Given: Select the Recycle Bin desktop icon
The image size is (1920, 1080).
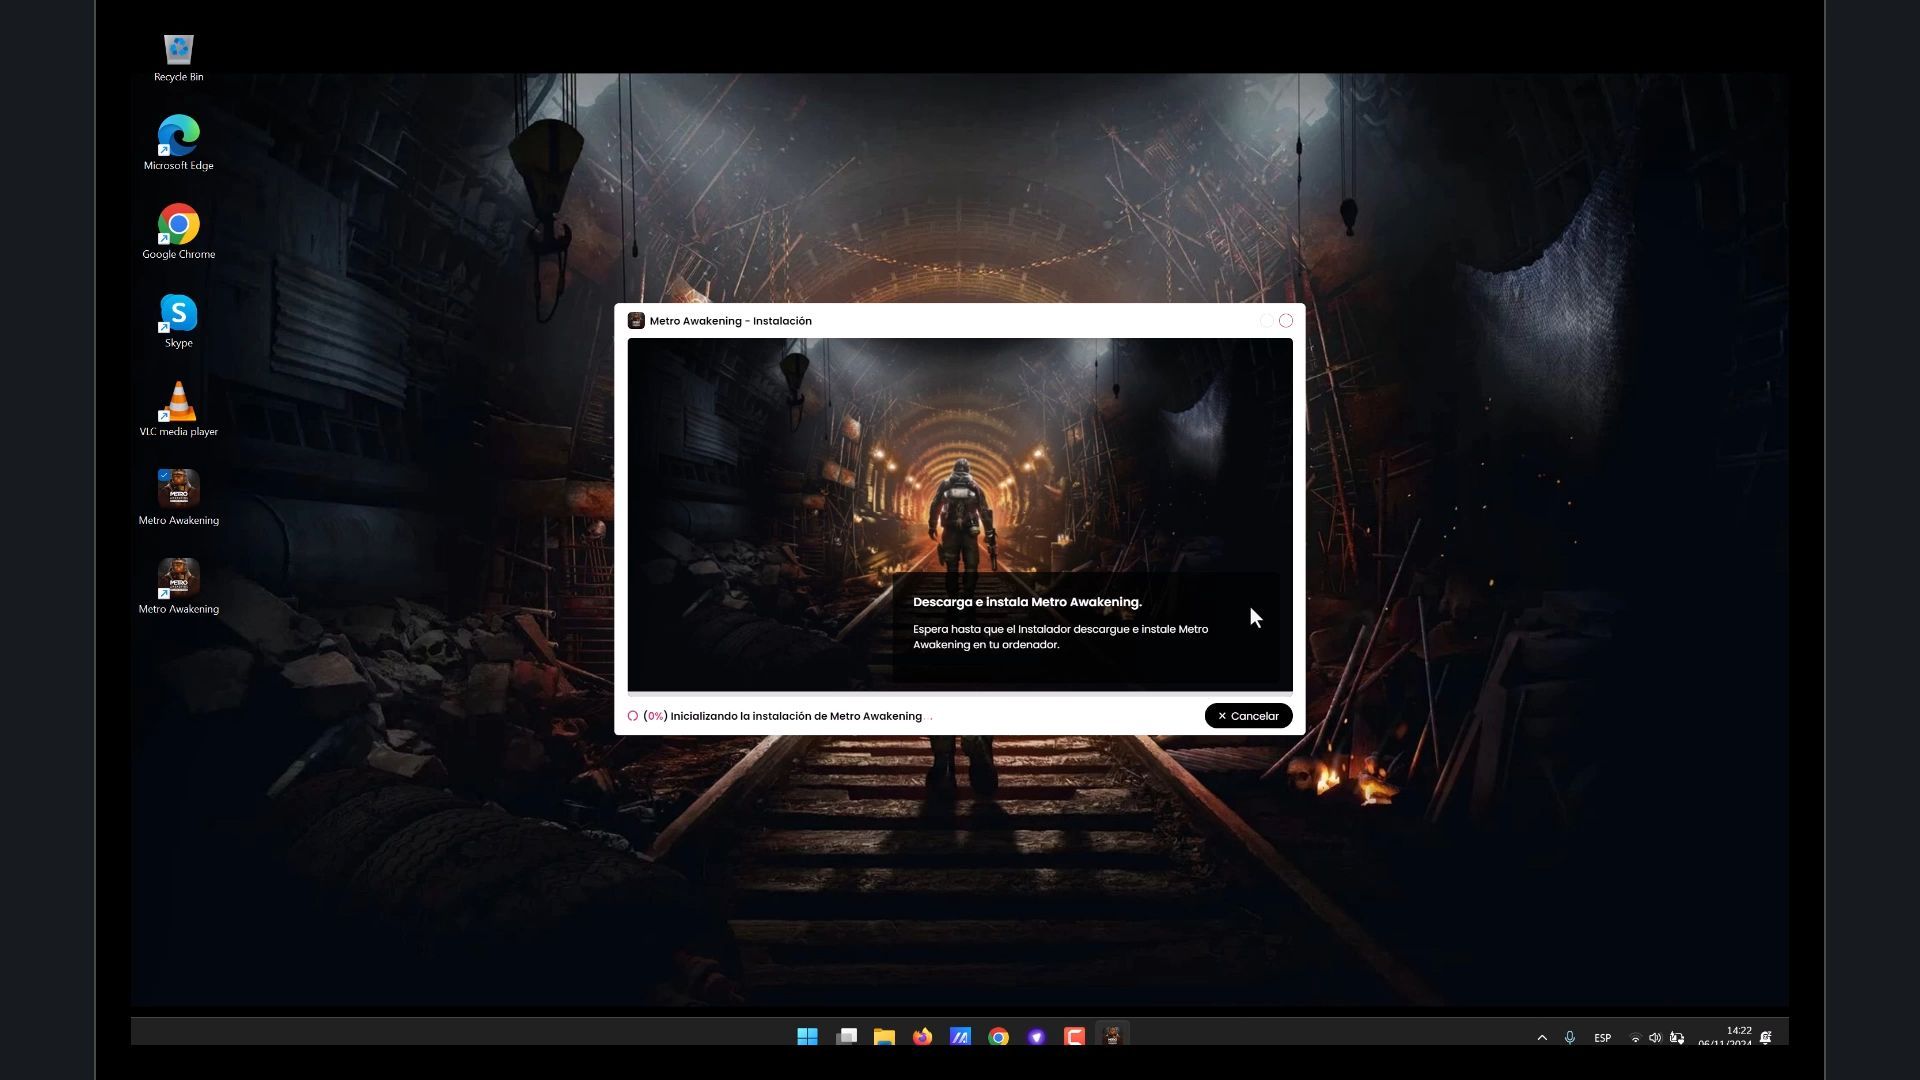Looking at the screenshot, I should point(179,58).
